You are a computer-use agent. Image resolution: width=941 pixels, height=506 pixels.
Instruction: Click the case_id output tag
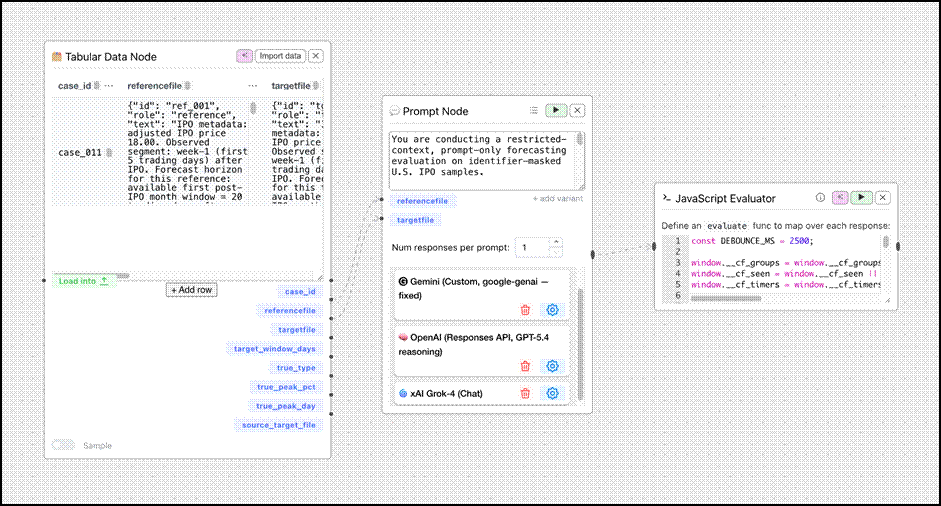pyautogui.click(x=300, y=292)
